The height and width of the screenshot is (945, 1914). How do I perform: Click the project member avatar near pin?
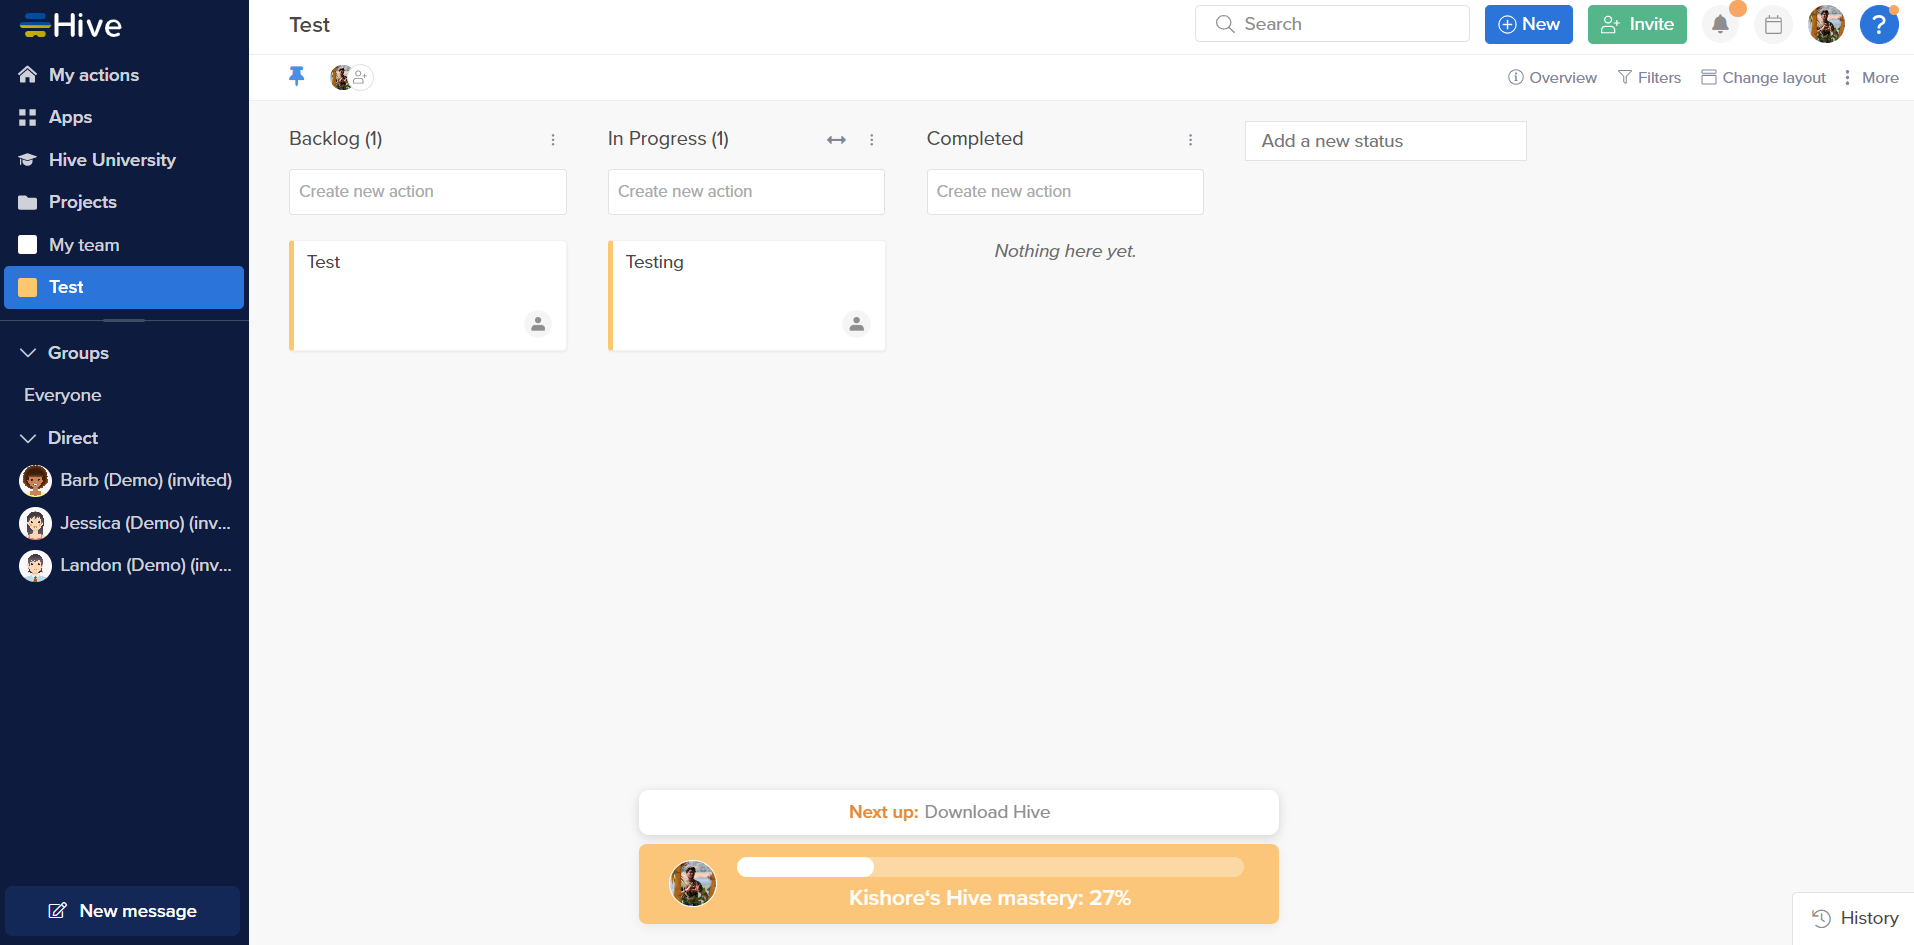pyautogui.click(x=341, y=77)
